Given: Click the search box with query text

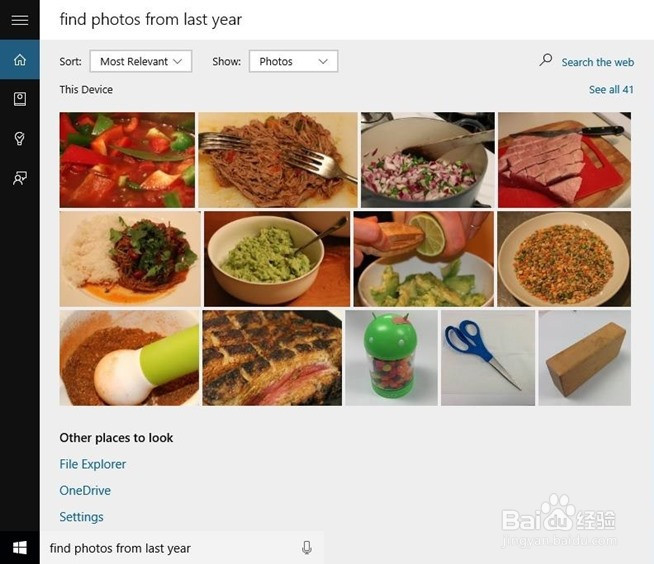Looking at the screenshot, I should click(170, 548).
